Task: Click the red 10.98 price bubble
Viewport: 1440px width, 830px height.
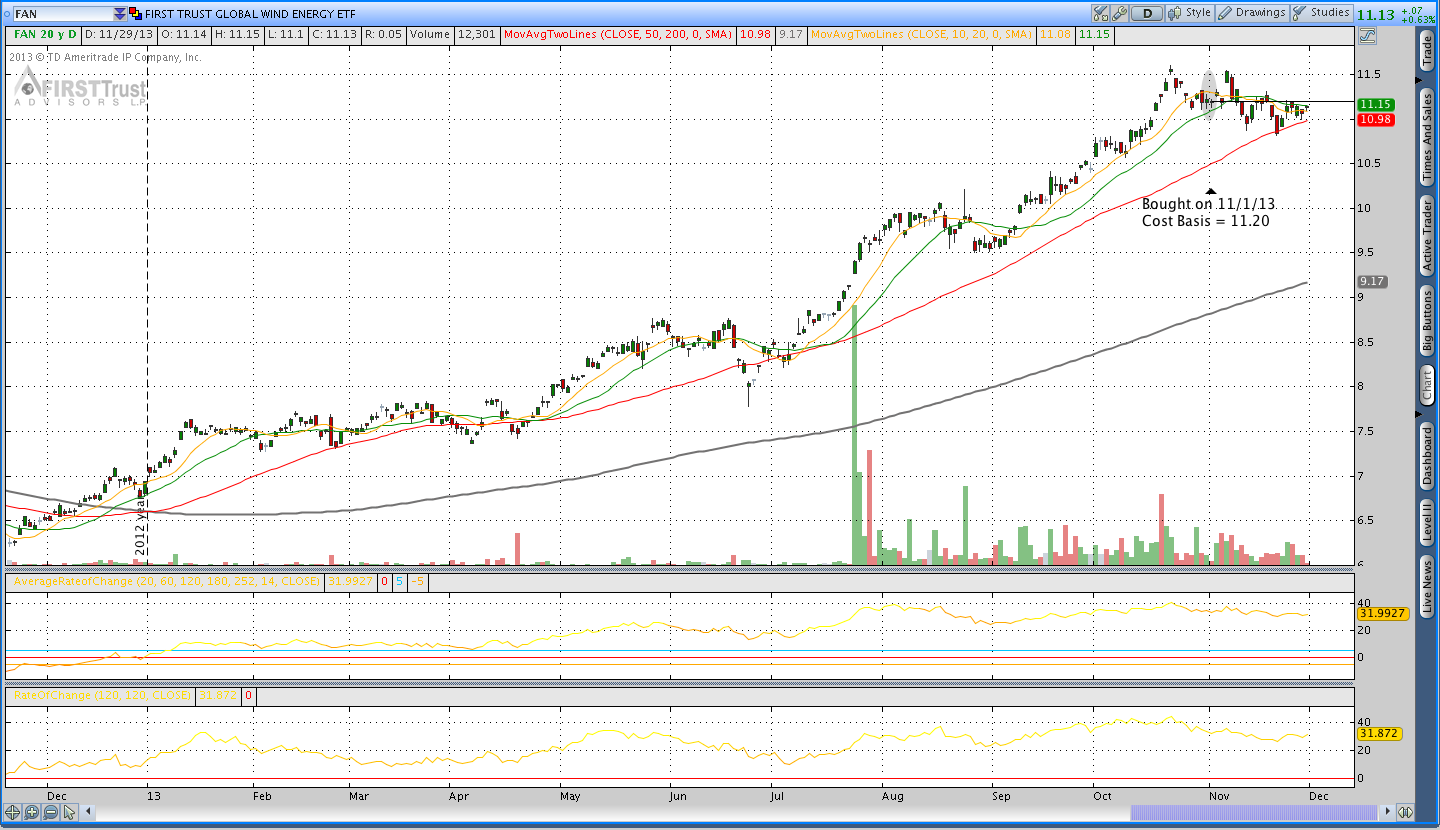Action: click(1376, 120)
